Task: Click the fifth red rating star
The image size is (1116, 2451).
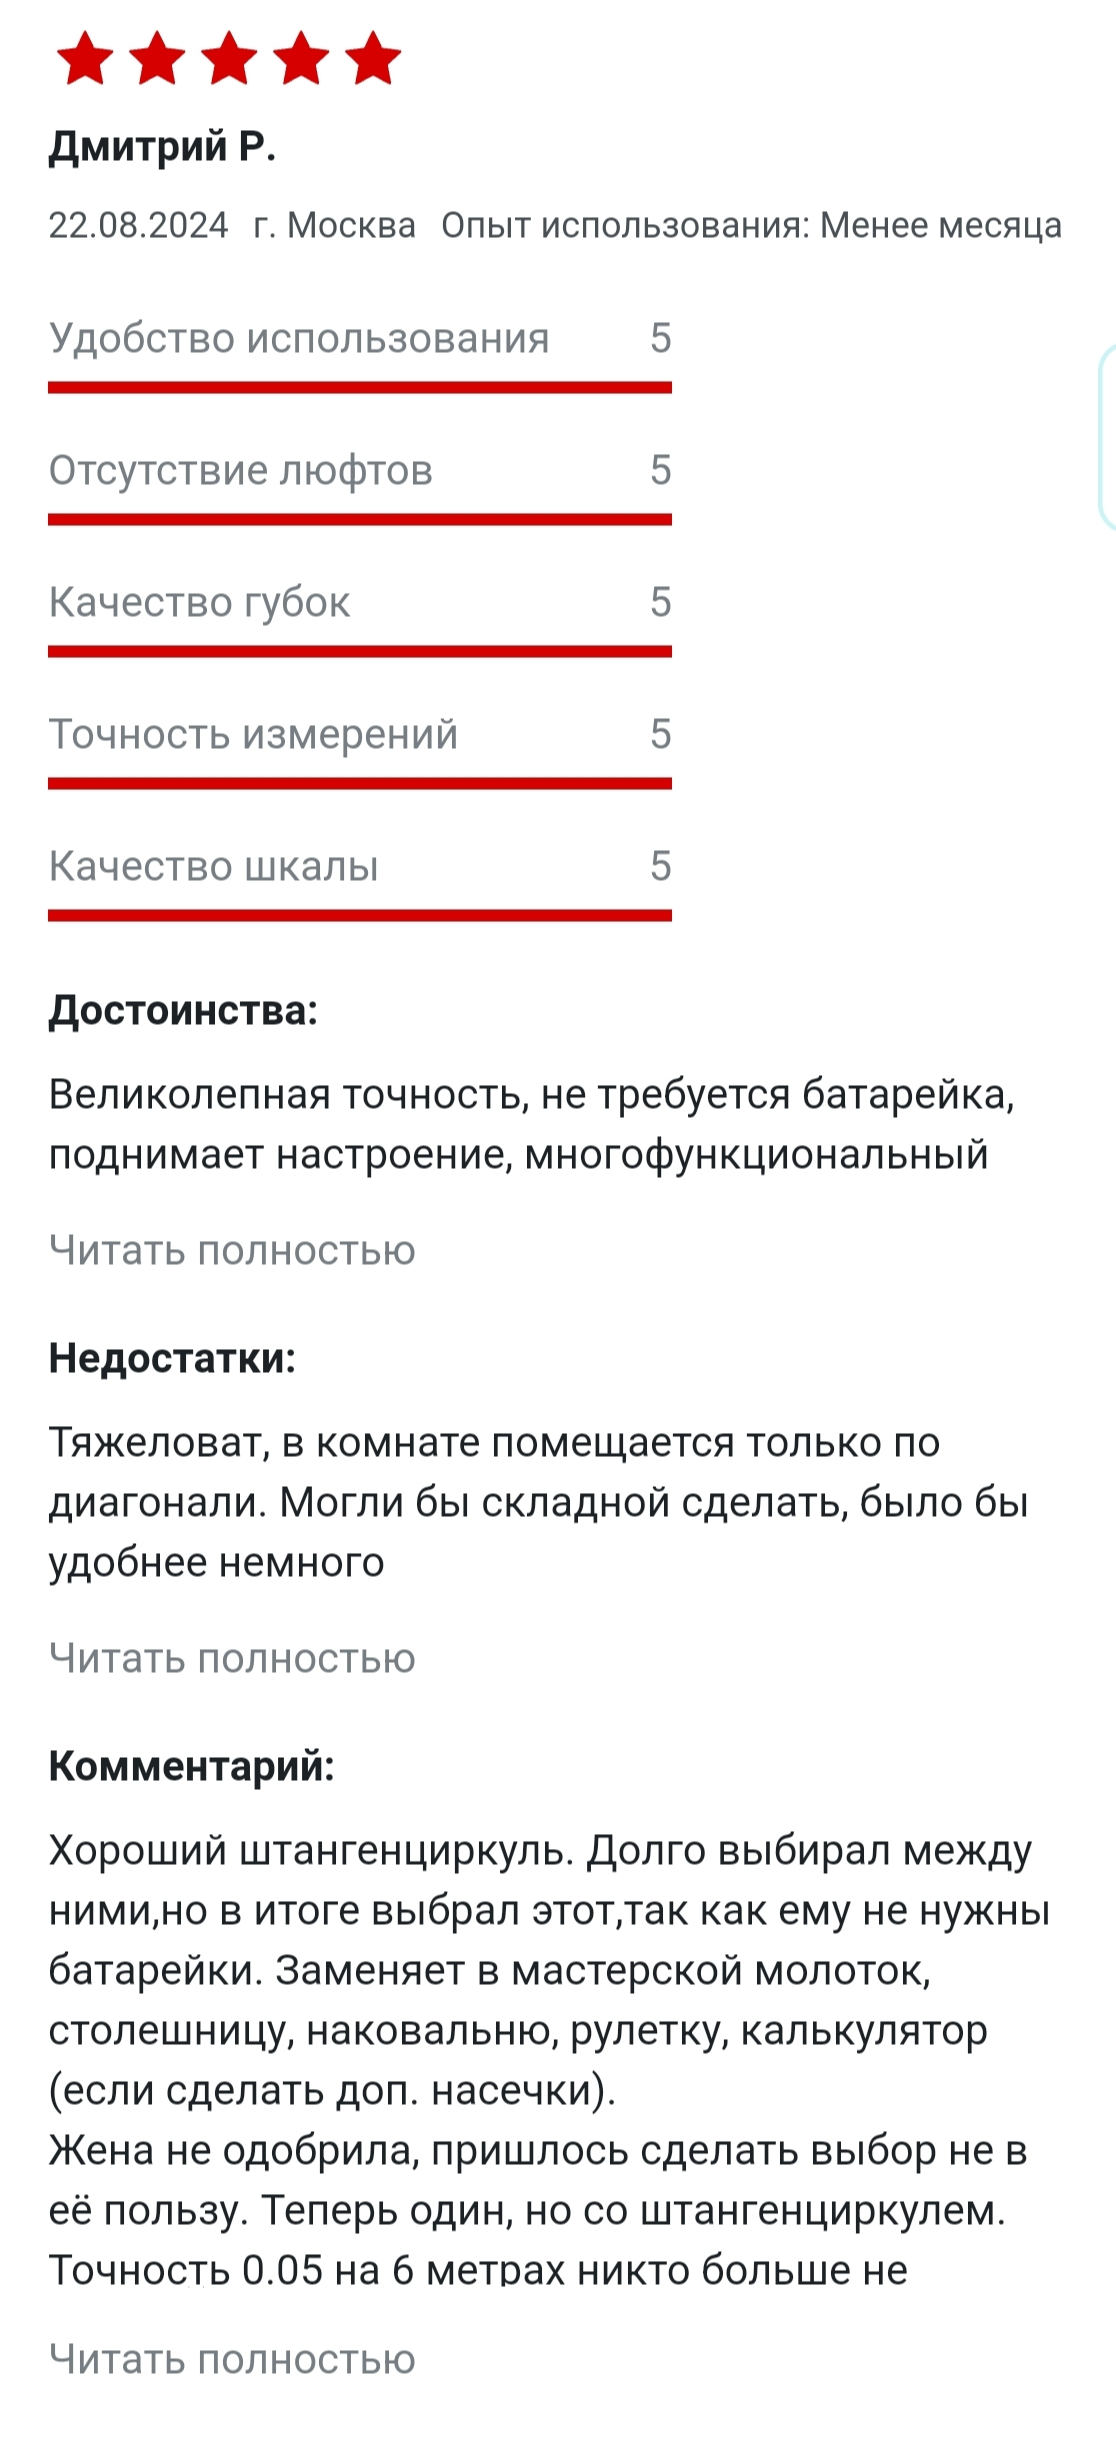Action: (x=373, y=58)
